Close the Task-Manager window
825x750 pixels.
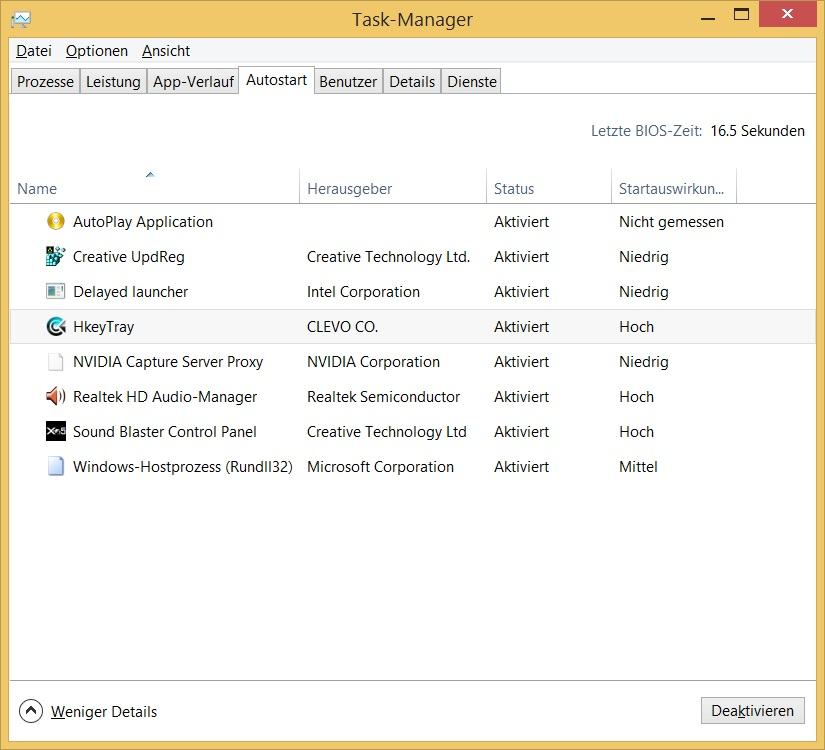[787, 14]
